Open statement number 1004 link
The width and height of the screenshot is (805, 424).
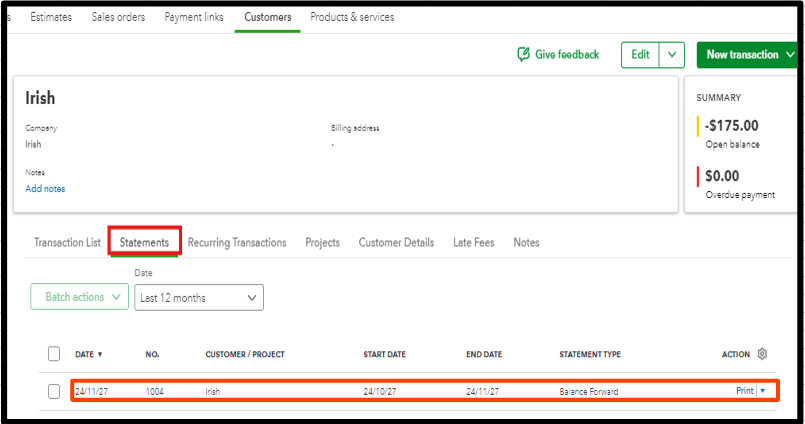pyautogui.click(x=154, y=391)
